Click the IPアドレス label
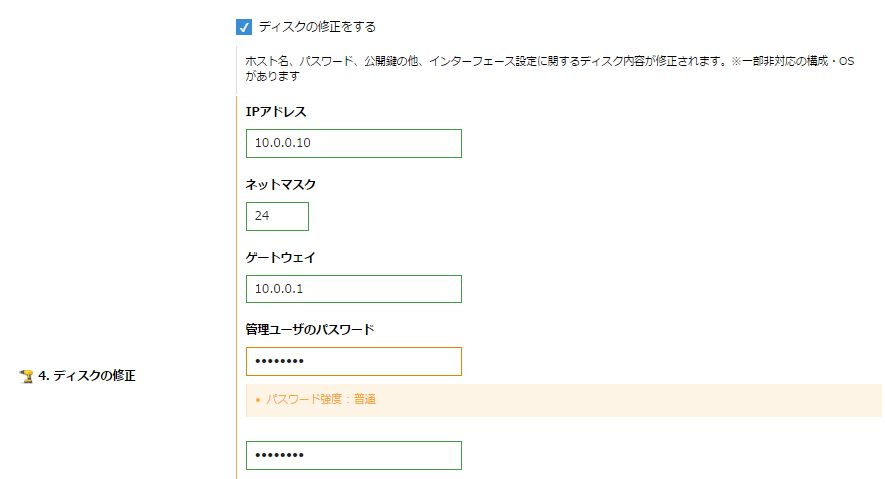This screenshot has height=479, width=885. (x=276, y=111)
